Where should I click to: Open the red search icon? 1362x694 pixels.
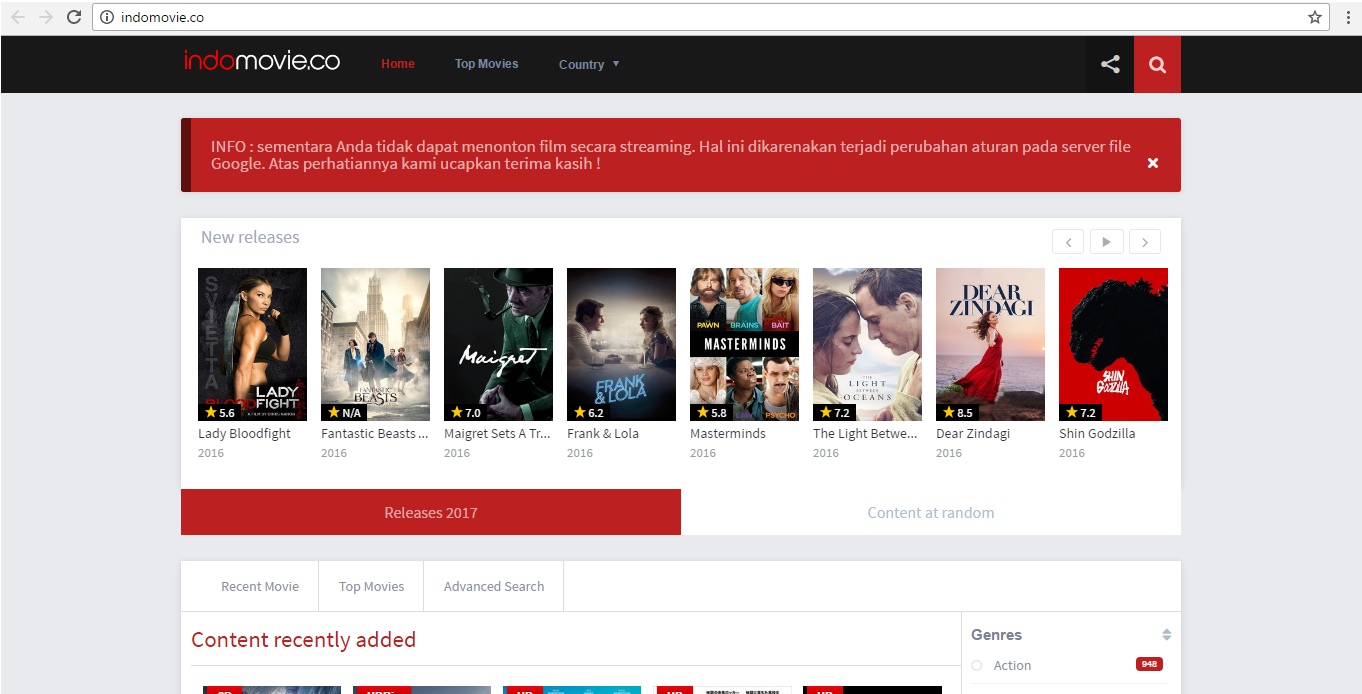tap(1157, 64)
